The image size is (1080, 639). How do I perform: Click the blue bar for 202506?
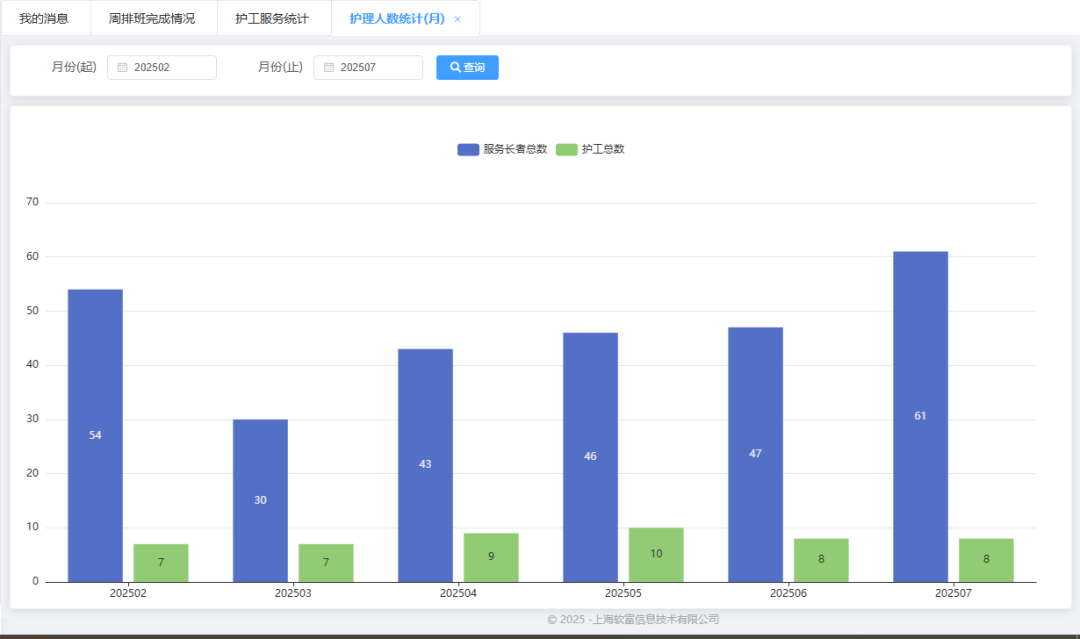tap(755, 454)
